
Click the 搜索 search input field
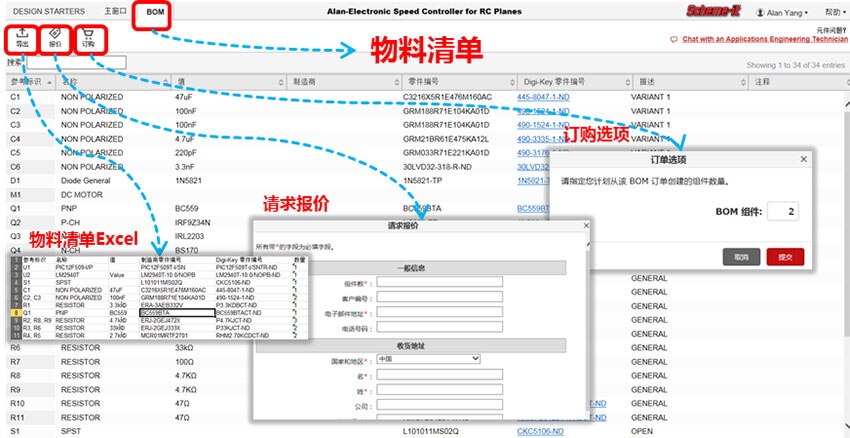76,62
